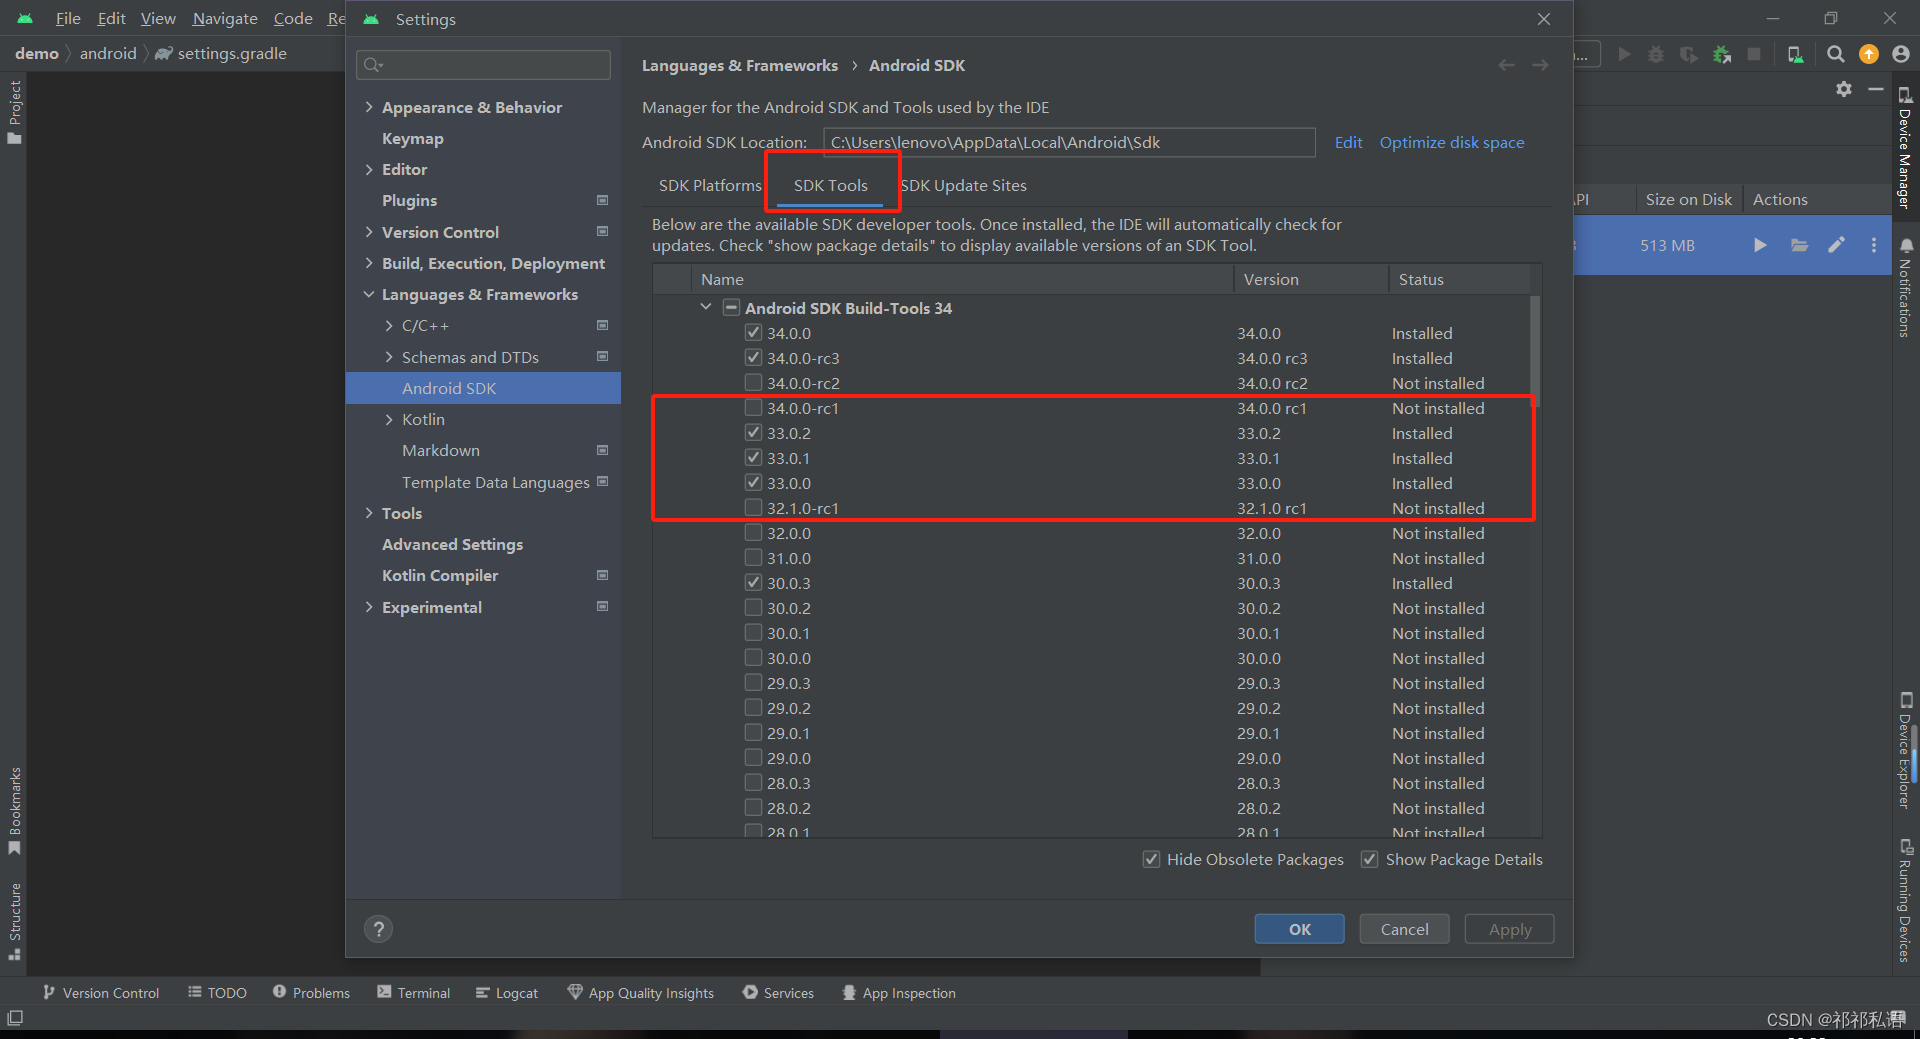Click the Stop square toolbar icon
This screenshot has height=1039, width=1920.
1753,54
